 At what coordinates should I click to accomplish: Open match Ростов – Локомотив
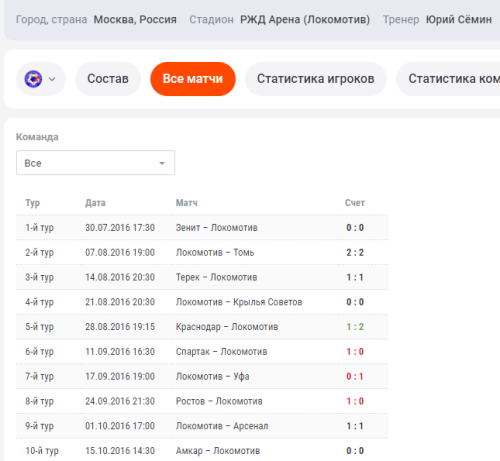[219, 401]
